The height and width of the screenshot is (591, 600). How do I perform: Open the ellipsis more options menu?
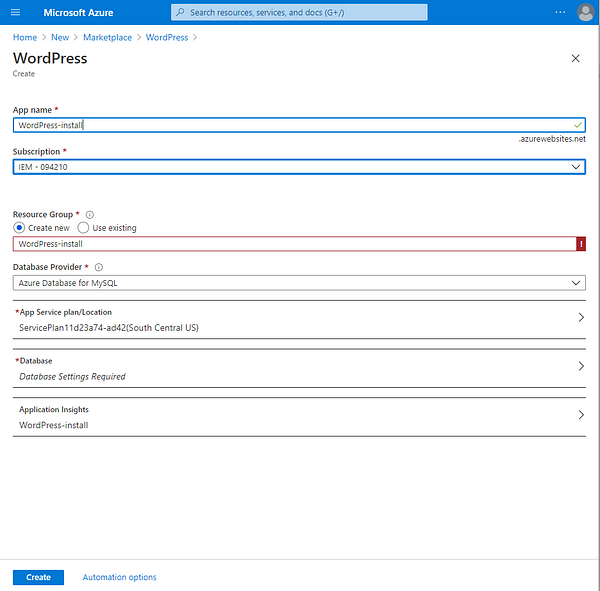[x=560, y=12]
